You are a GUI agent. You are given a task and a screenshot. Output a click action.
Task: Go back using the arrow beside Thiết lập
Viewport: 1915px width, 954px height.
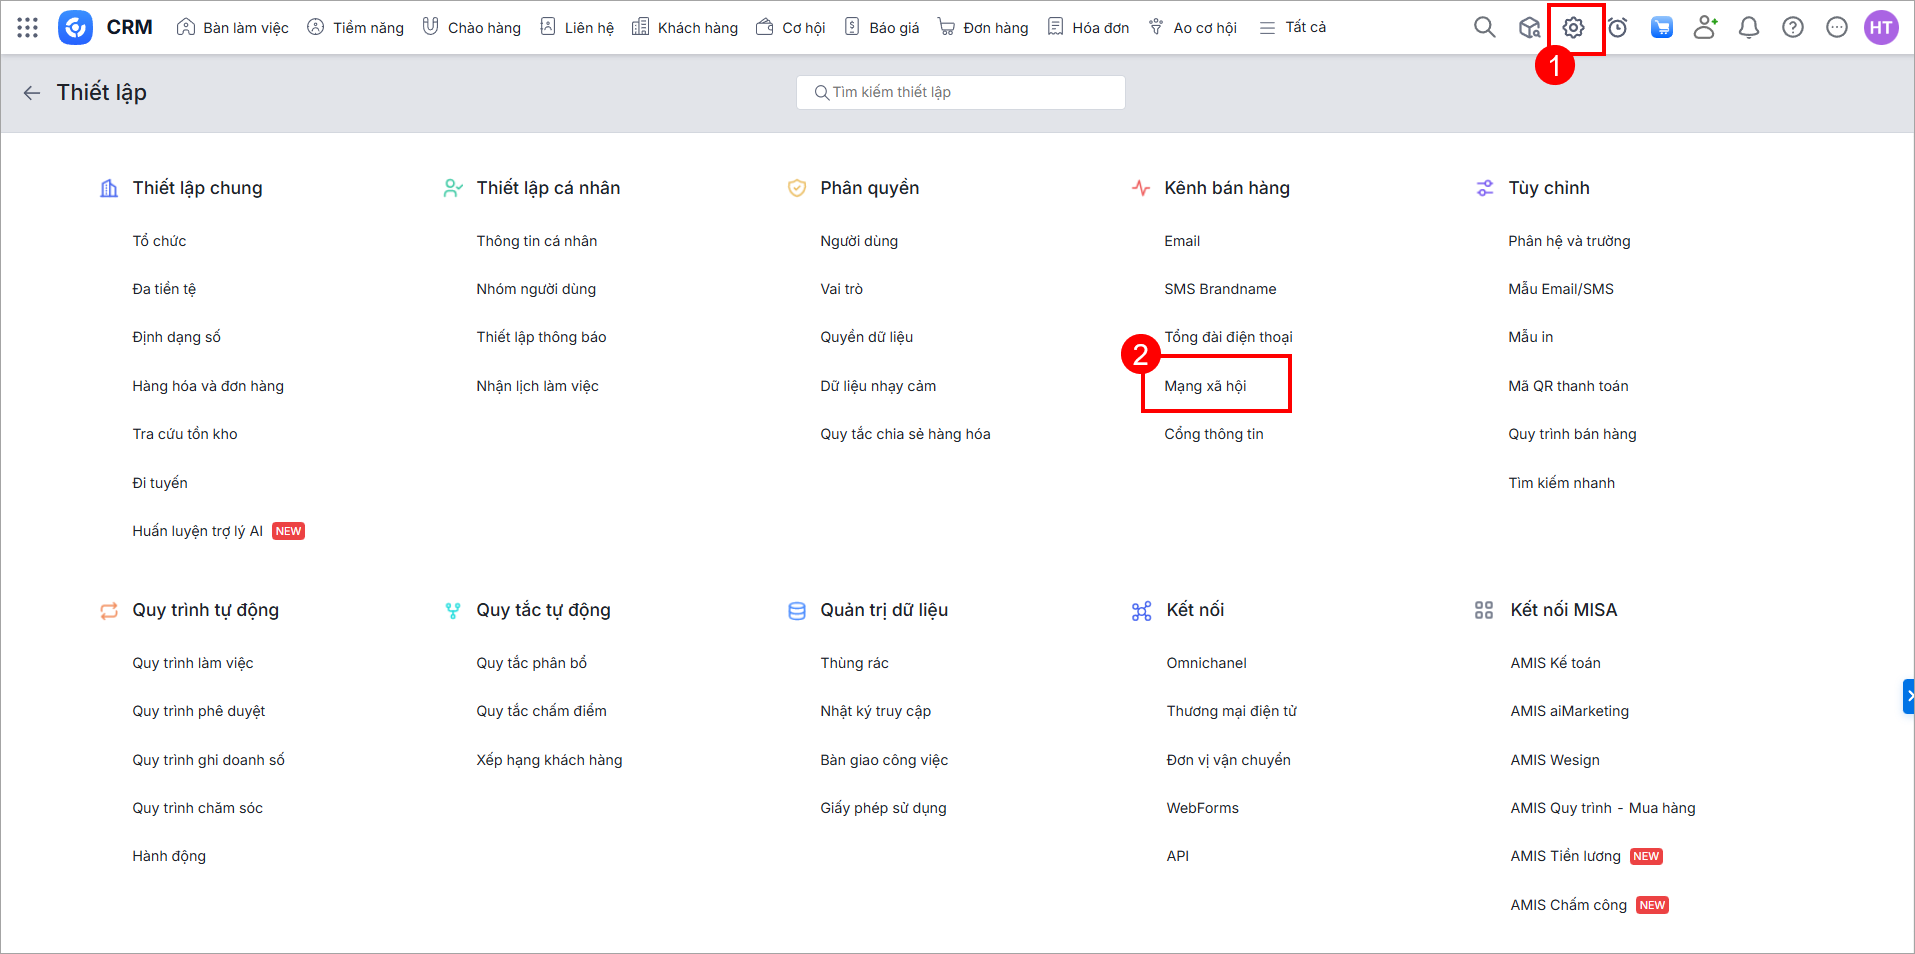(32, 93)
